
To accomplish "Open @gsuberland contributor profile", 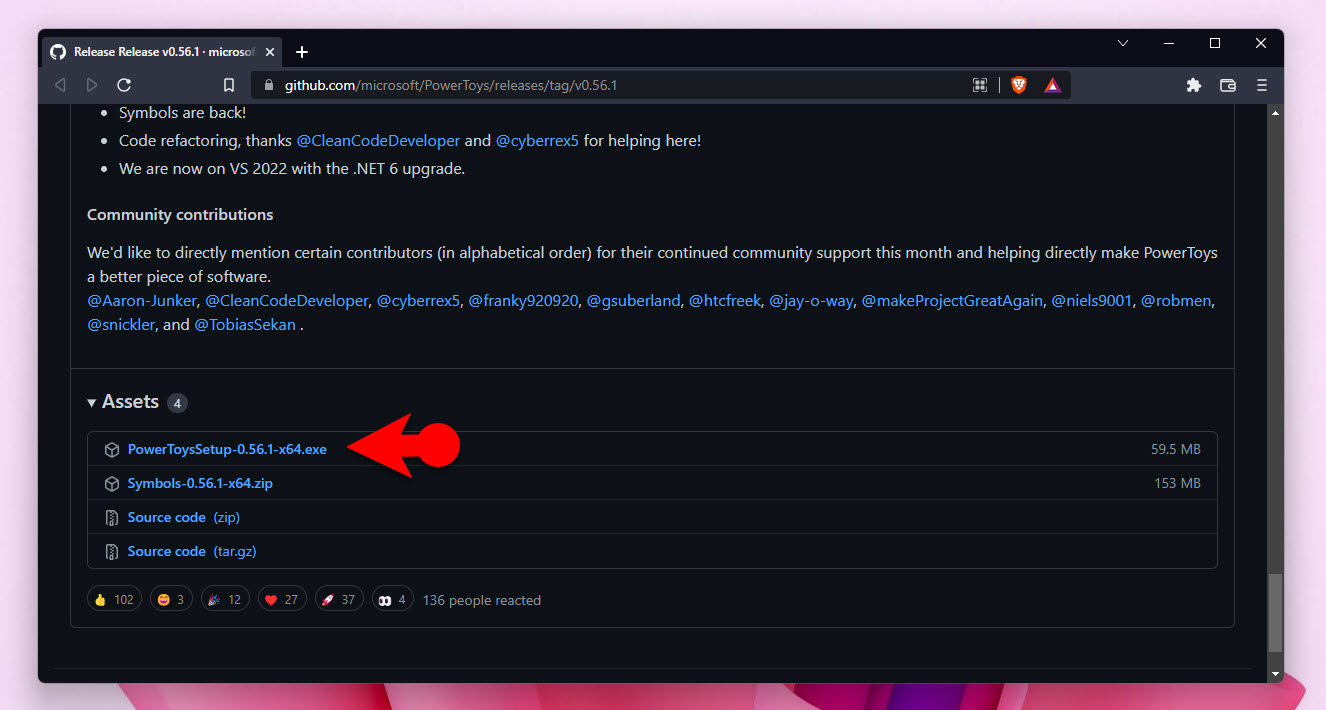I will (x=633, y=300).
